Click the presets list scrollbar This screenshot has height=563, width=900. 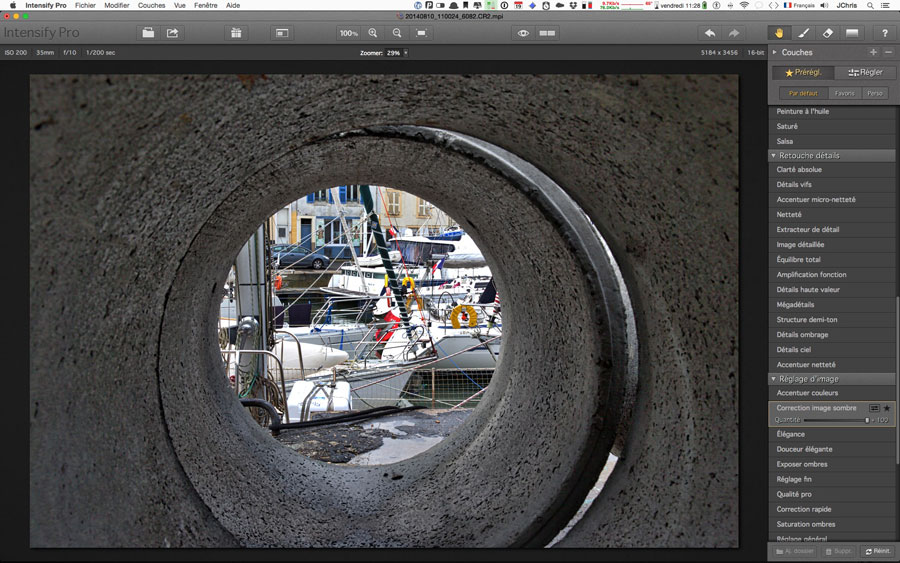(x=897, y=379)
